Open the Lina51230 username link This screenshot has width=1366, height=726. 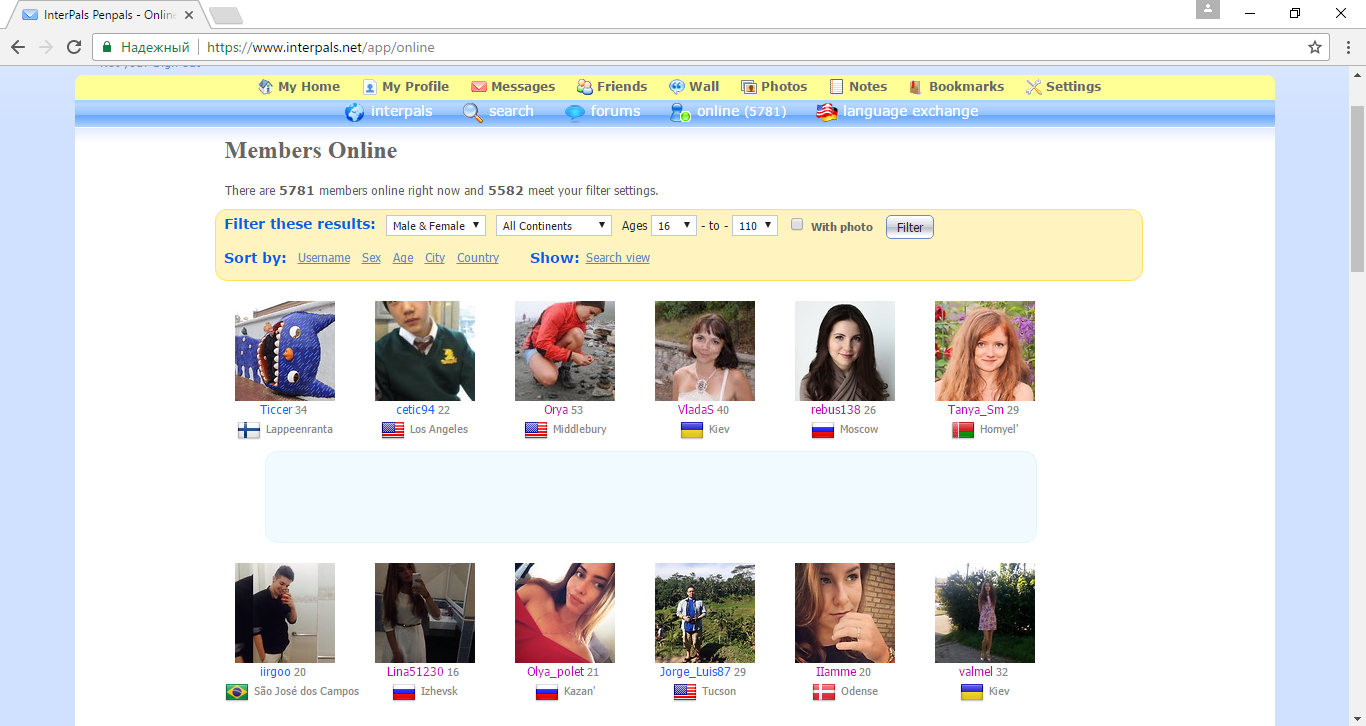point(415,672)
